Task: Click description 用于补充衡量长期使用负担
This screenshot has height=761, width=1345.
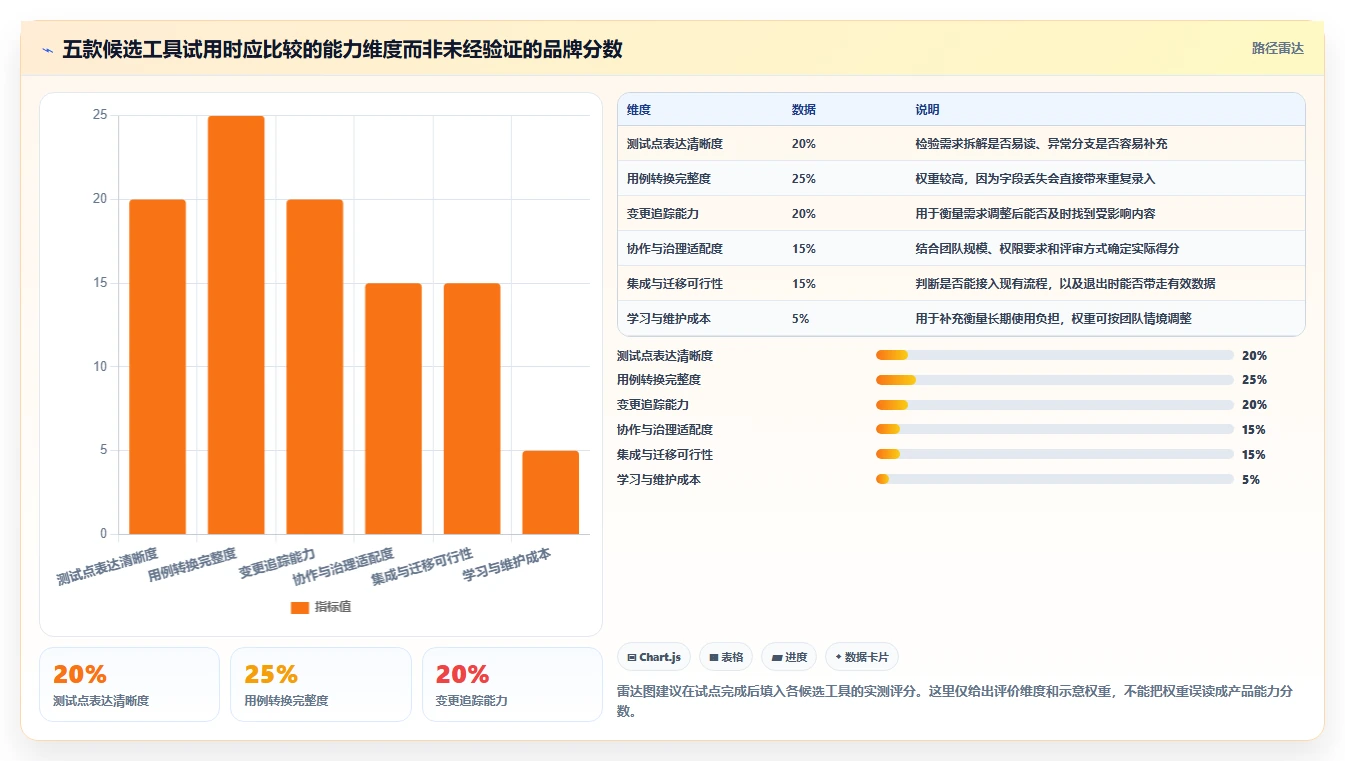Action: click(1053, 319)
